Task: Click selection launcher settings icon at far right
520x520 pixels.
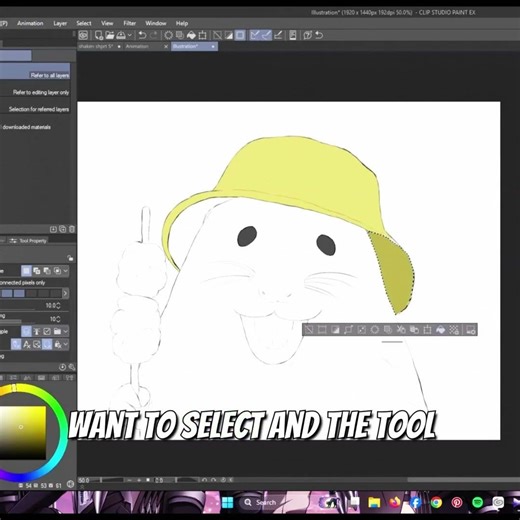Action: tap(471, 330)
